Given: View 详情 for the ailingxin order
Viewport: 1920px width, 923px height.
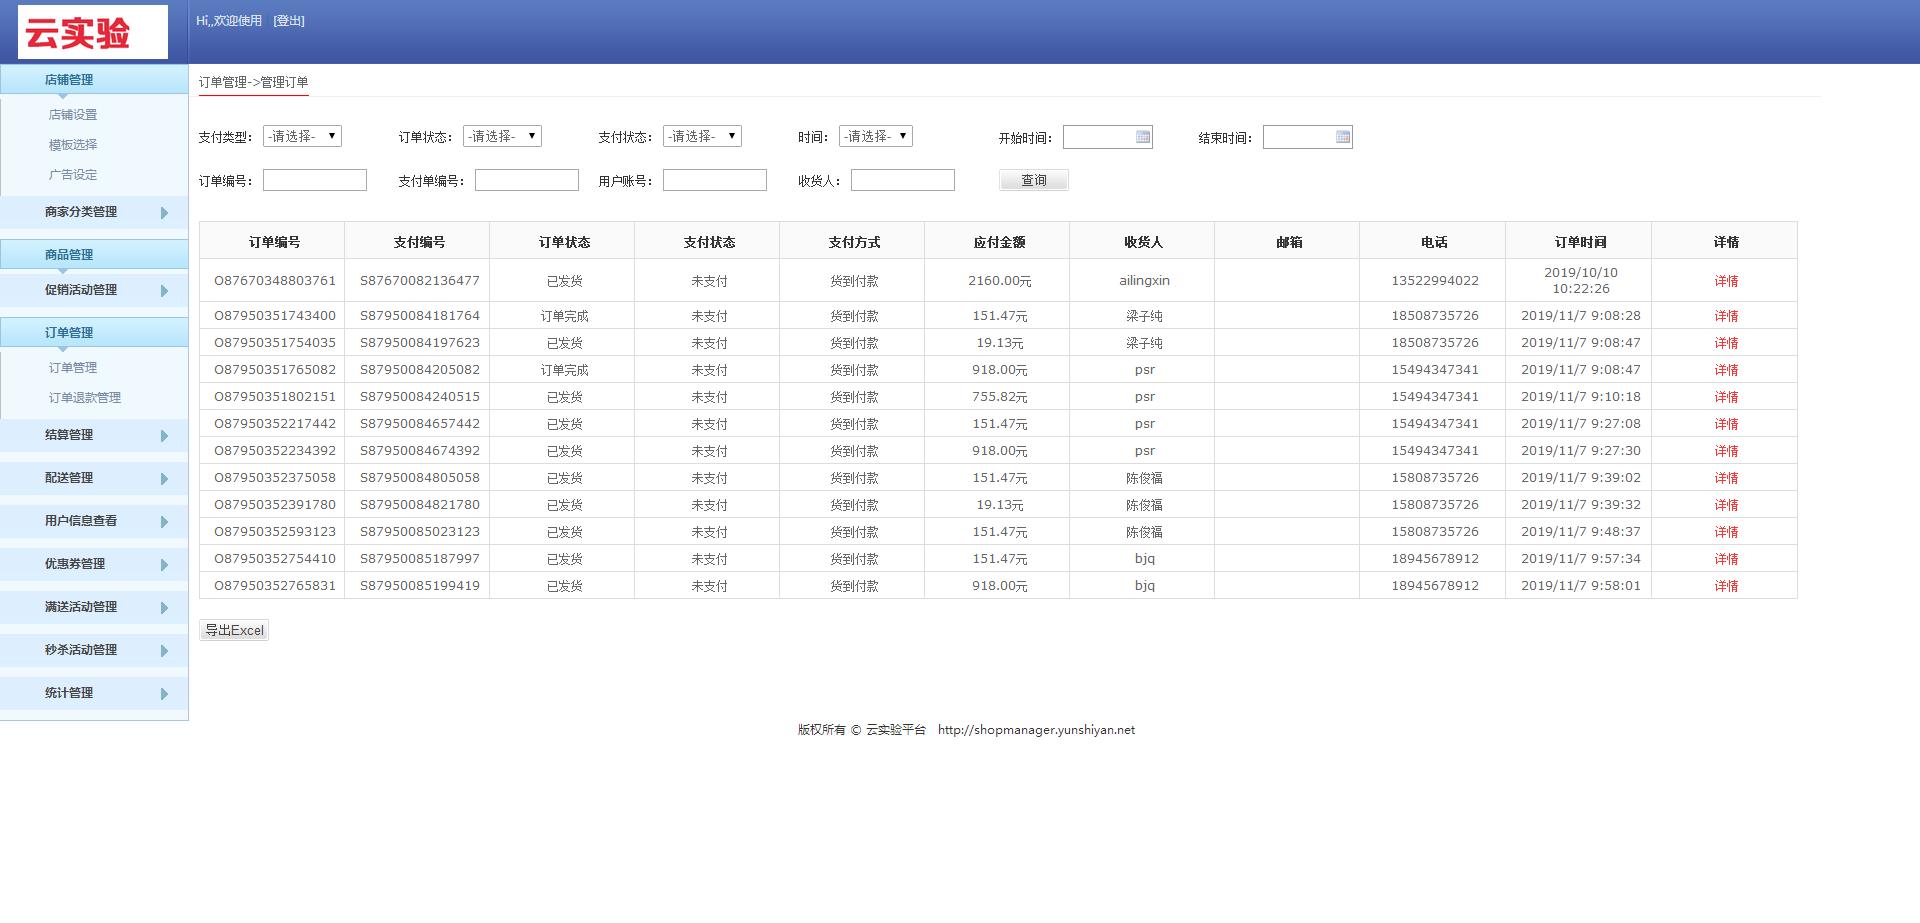Looking at the screenshot, I should click(1725, 281).
